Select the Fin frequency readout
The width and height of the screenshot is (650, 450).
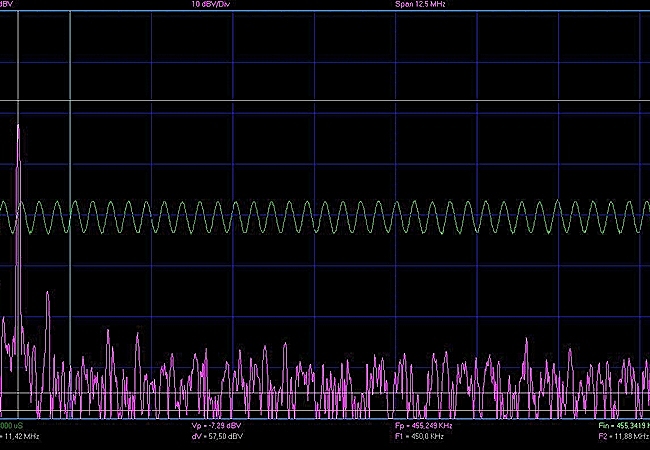(622, 425)
